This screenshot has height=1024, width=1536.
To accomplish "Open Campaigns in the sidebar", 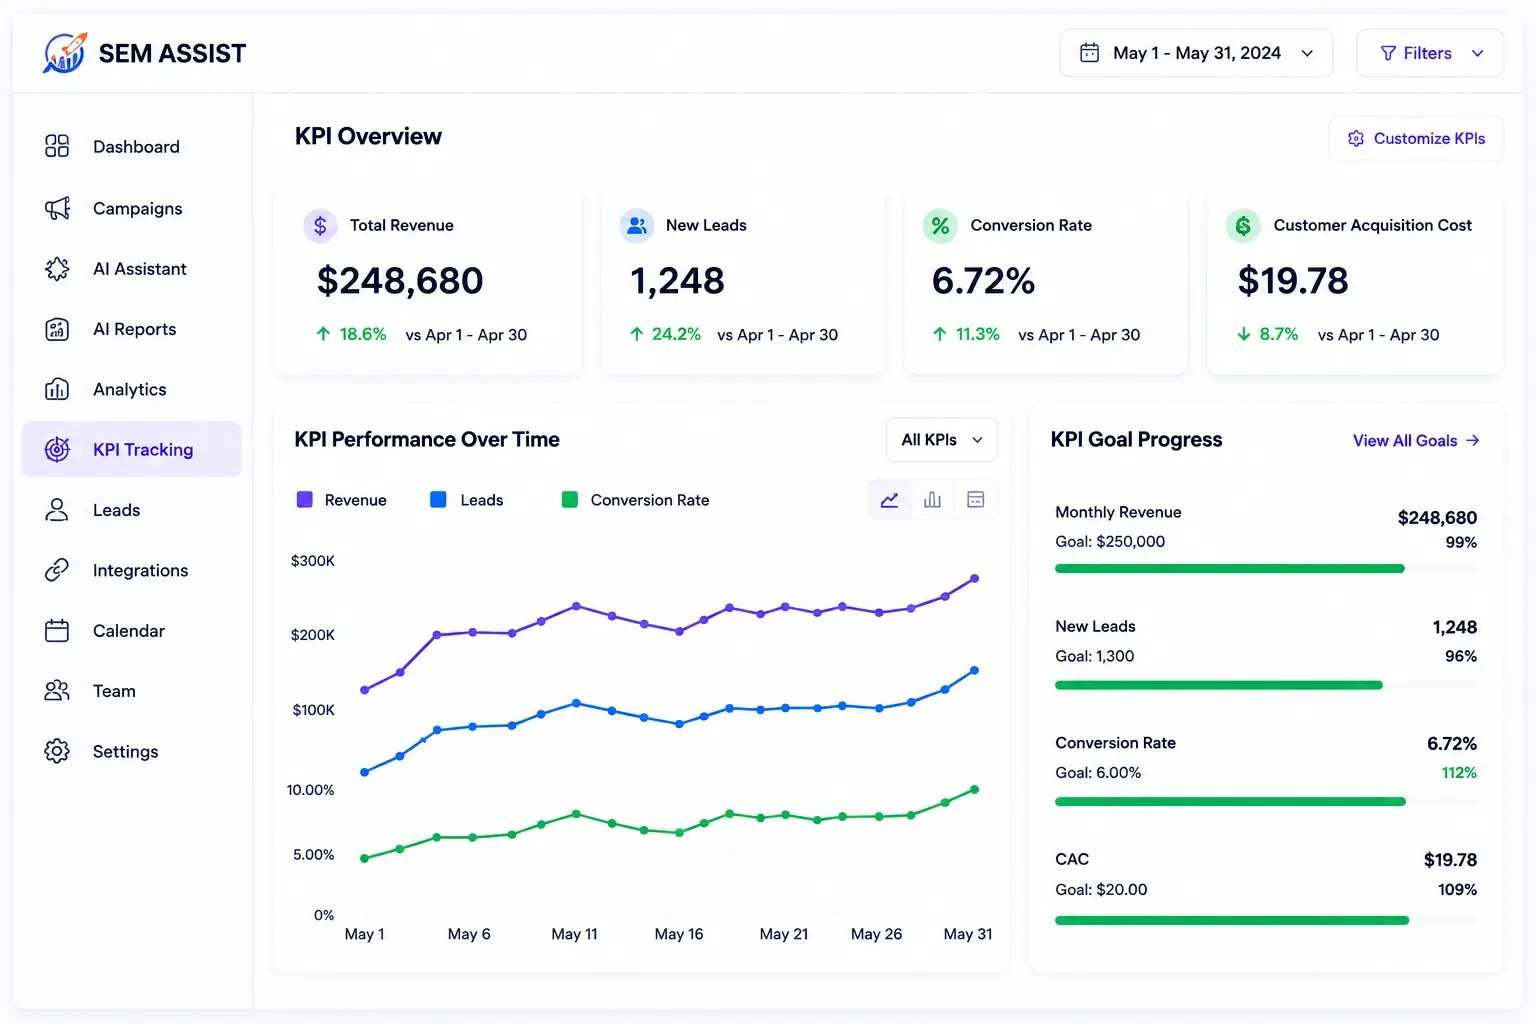I will 132,208.
